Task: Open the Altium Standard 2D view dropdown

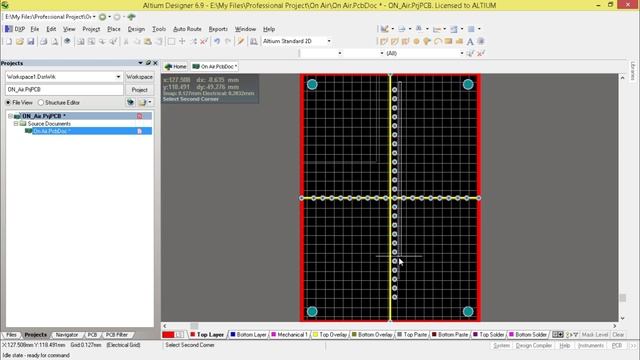Action: tap(329, 41)
